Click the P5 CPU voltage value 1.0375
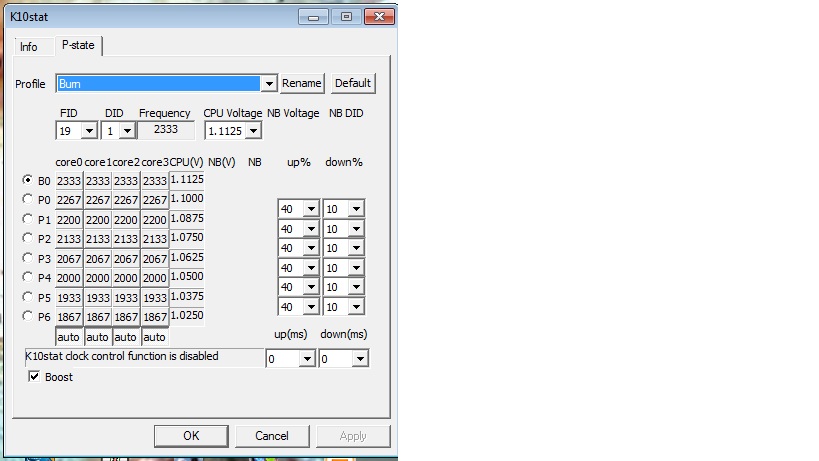Image resolution: width=819 pixels, height=461 pixels. [187, 297]
